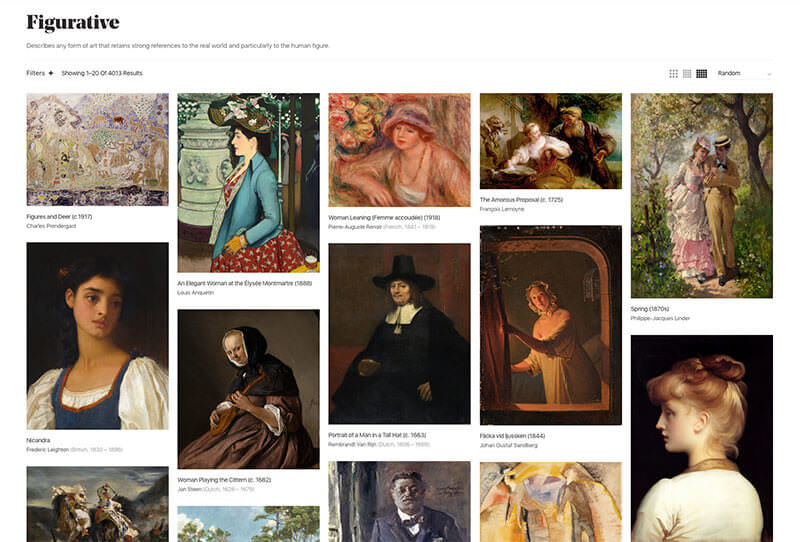Screen dimensions: 800x542
Task: Click 'Showing 1–20 Of 4013 Results' text
Action: [x=102, y=73]
